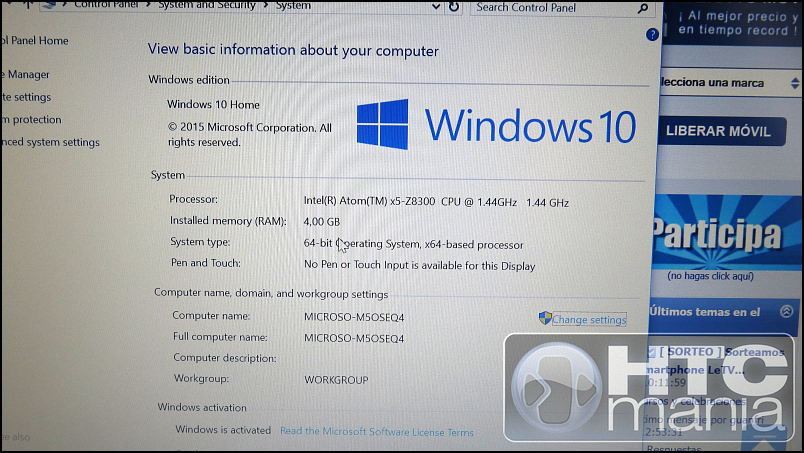Click the Change settings link
Viewport: 804px width, 453px height.
click(589, 320)
